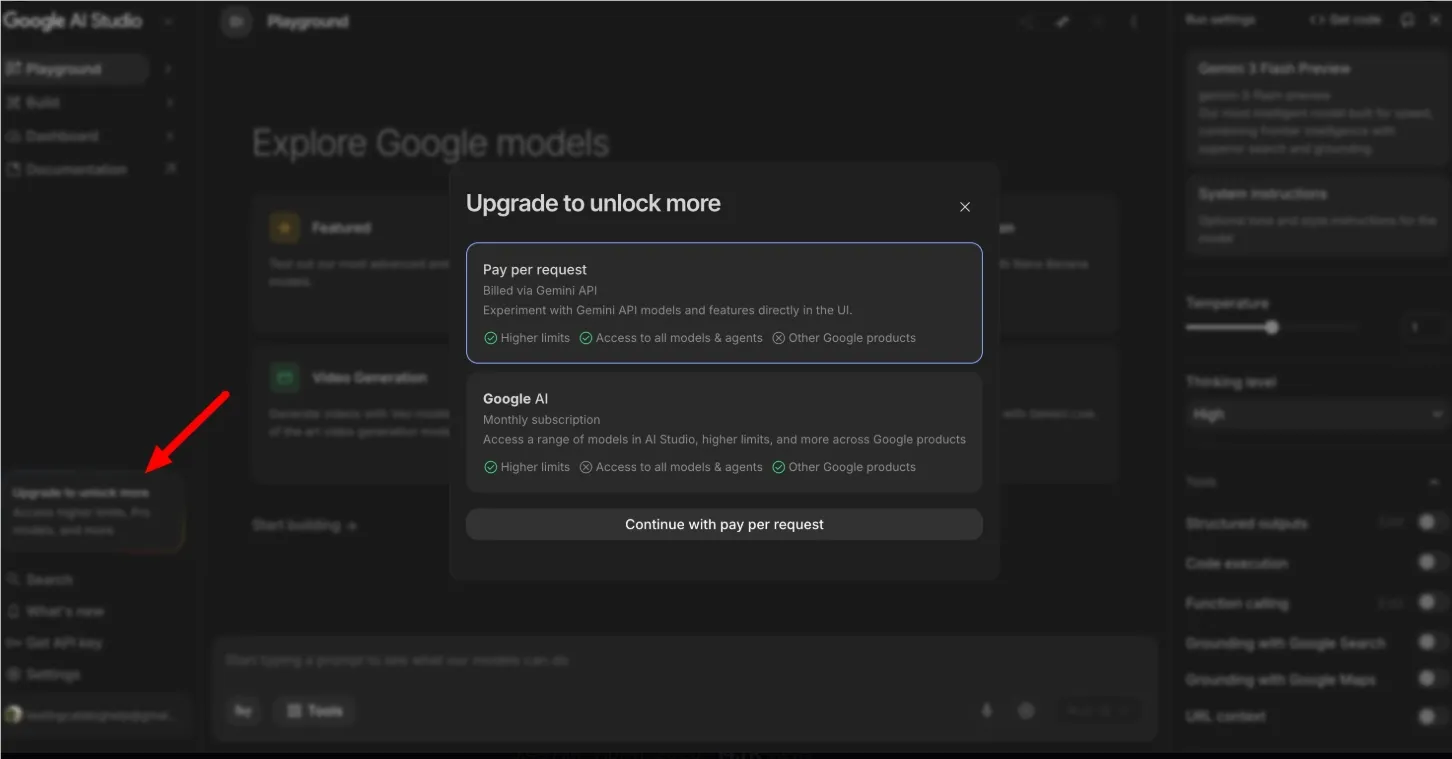Adjust the Temperature slider
This screenshot has height=759, width=1452.
pos(1271,326)
